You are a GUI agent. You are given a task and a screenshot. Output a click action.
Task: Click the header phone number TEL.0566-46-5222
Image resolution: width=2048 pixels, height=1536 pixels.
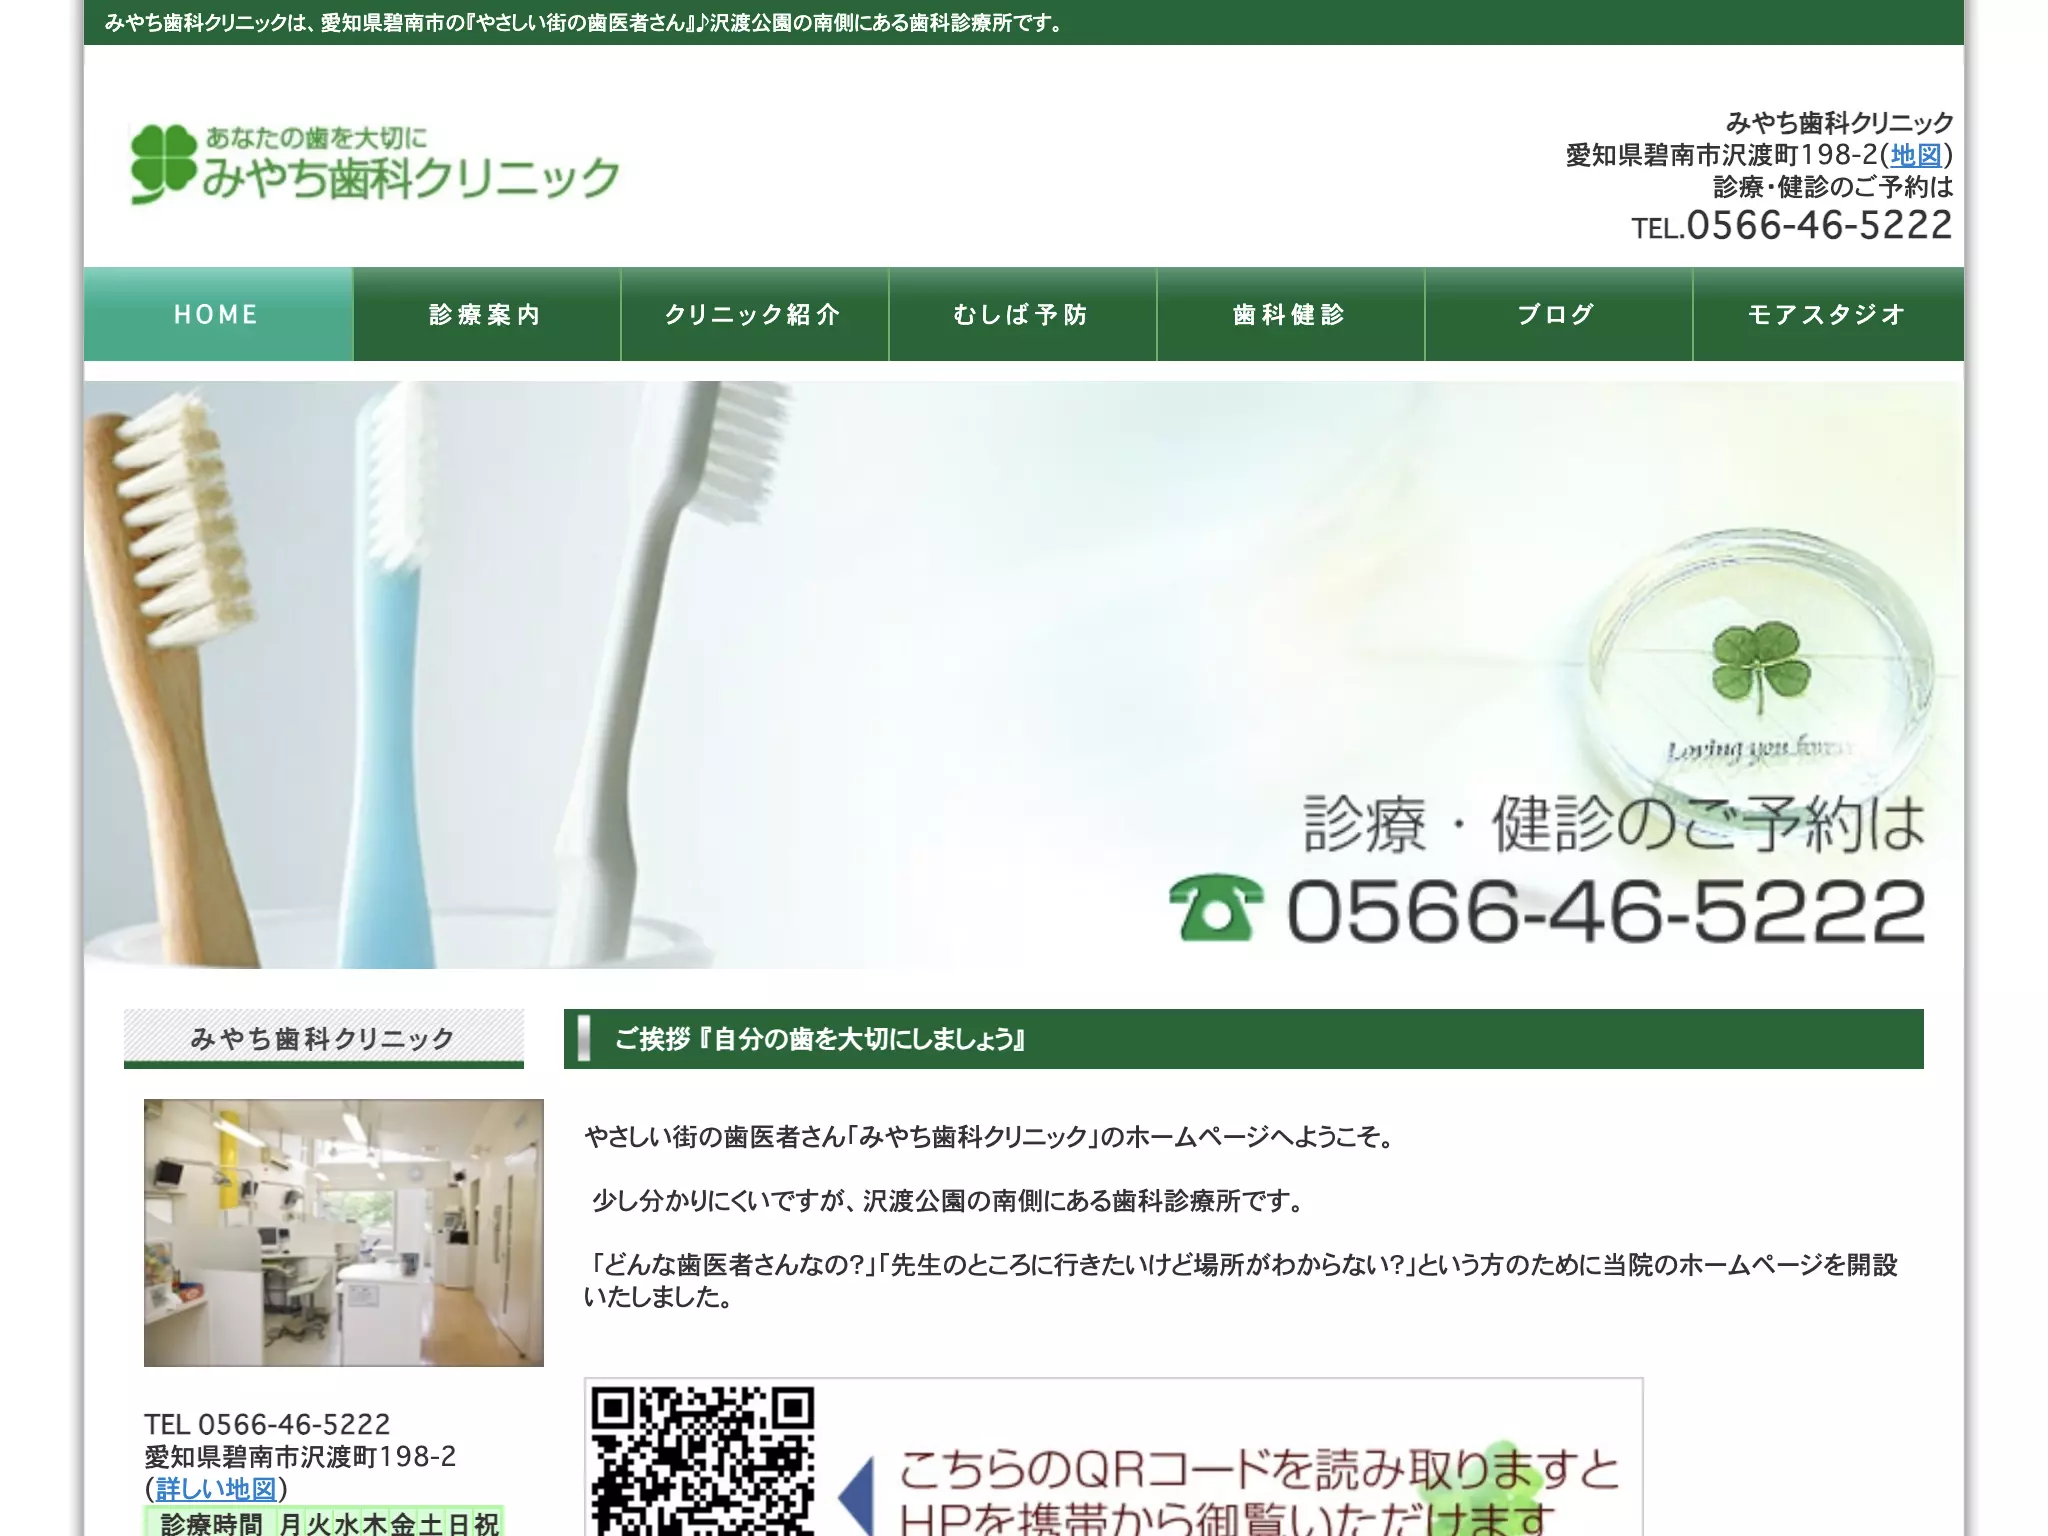pos(1792,225)
